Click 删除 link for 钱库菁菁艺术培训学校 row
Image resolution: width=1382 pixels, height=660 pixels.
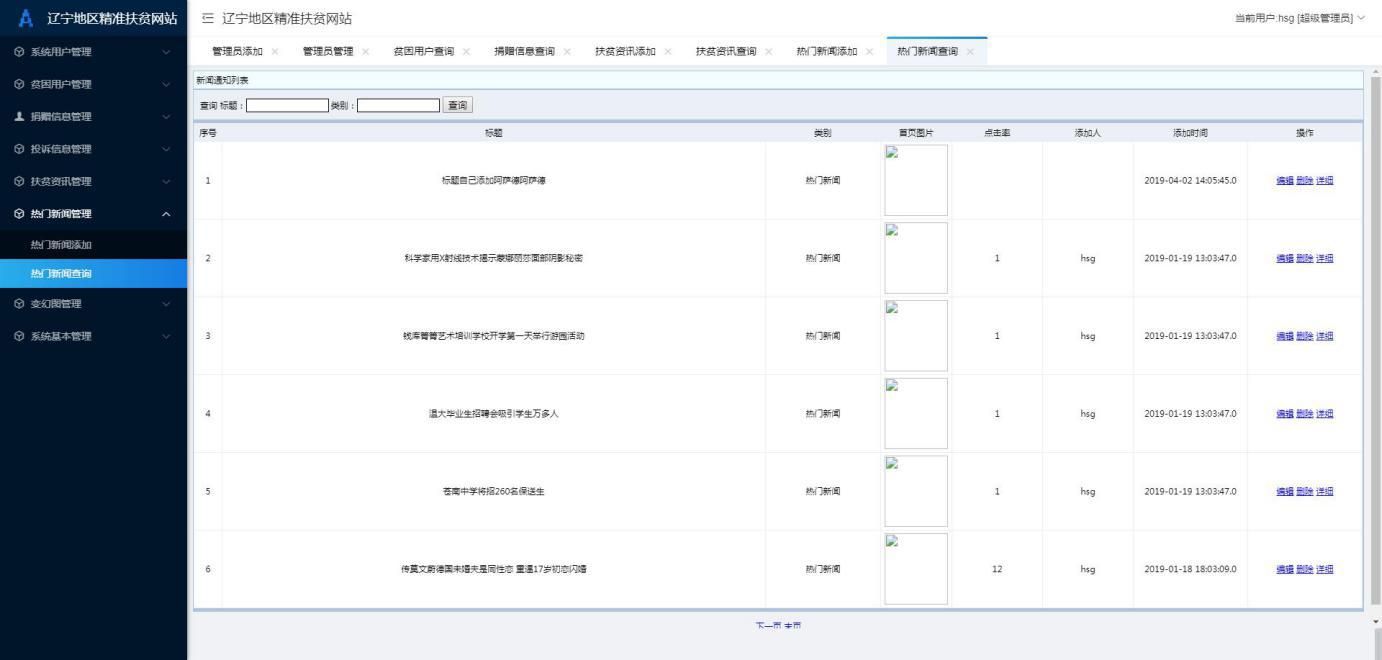[1304, 336]
